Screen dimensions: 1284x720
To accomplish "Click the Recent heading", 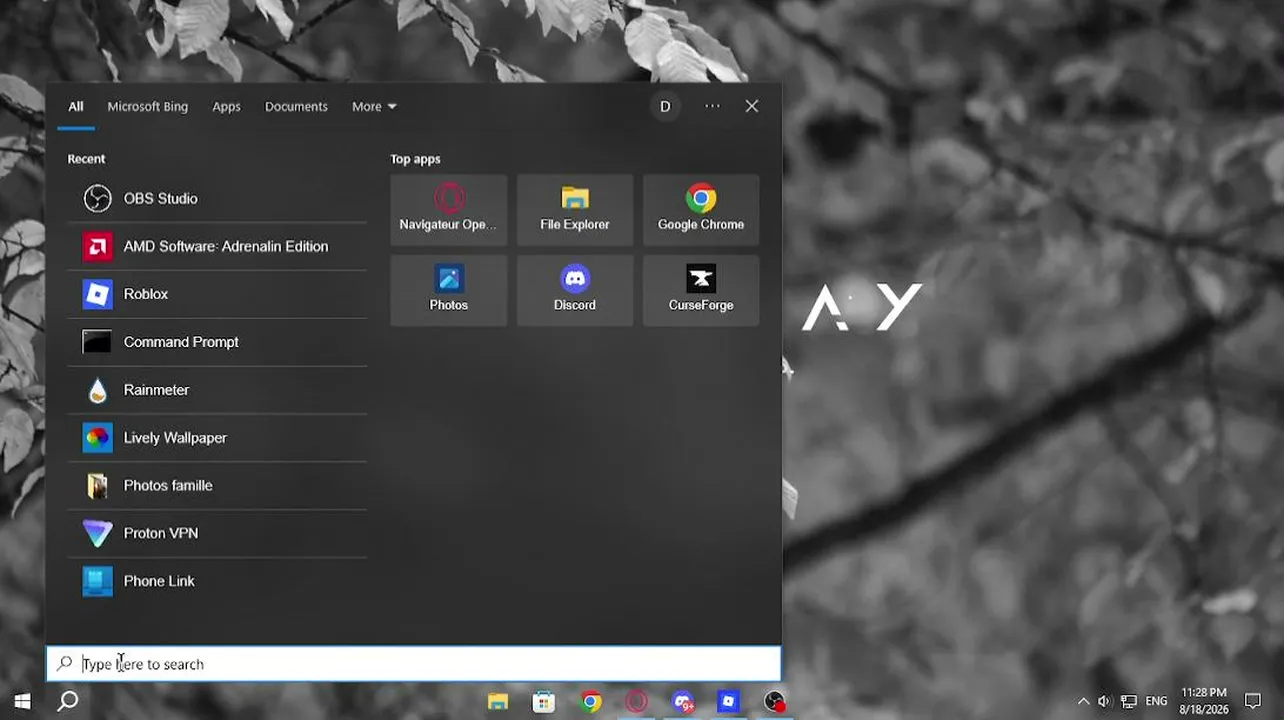I will tap(86, 159).
